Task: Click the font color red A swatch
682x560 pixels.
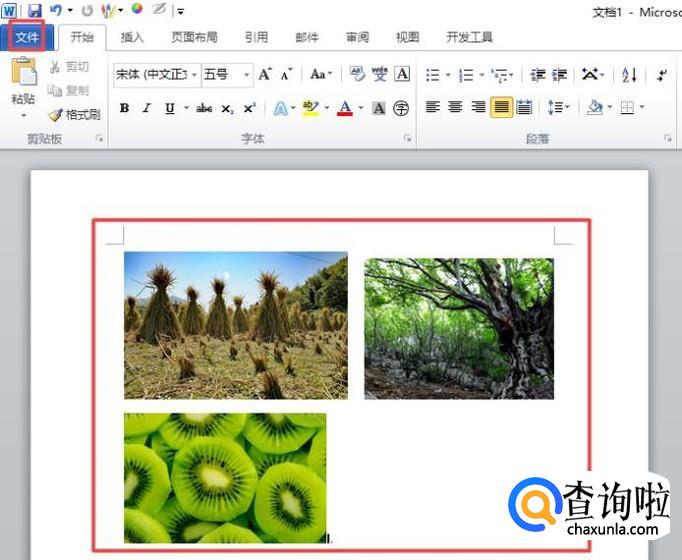Action: click(344, 108)
